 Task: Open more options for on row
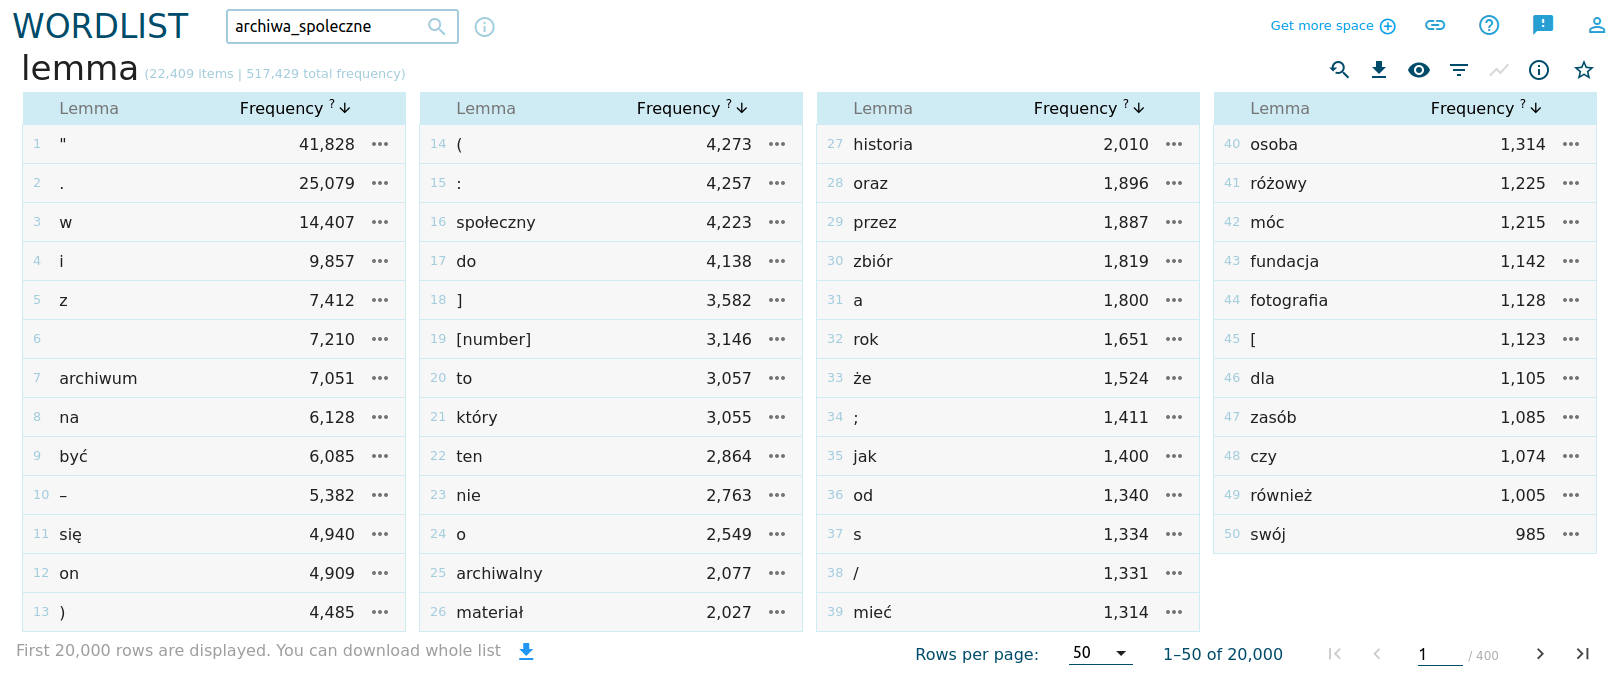[x=380, y=573]
